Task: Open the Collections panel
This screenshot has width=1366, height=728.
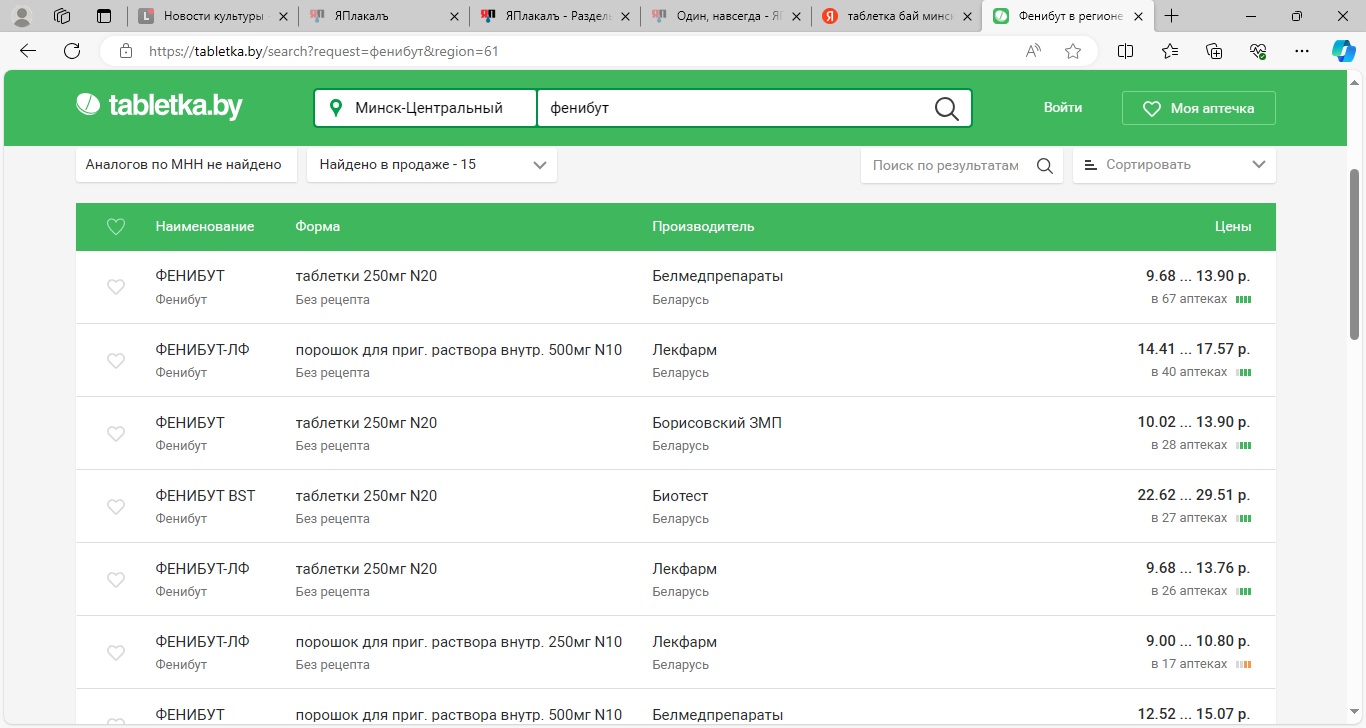Action: tap(1214, 51)
